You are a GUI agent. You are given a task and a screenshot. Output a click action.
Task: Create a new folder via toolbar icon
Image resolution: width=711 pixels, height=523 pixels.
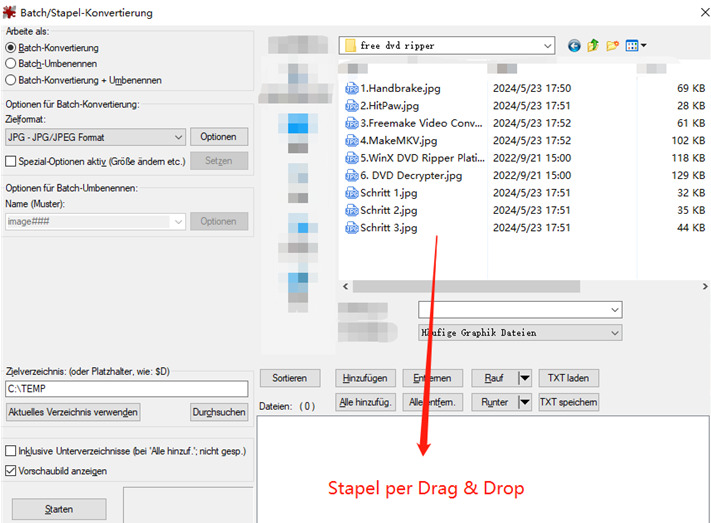[613, 45]
